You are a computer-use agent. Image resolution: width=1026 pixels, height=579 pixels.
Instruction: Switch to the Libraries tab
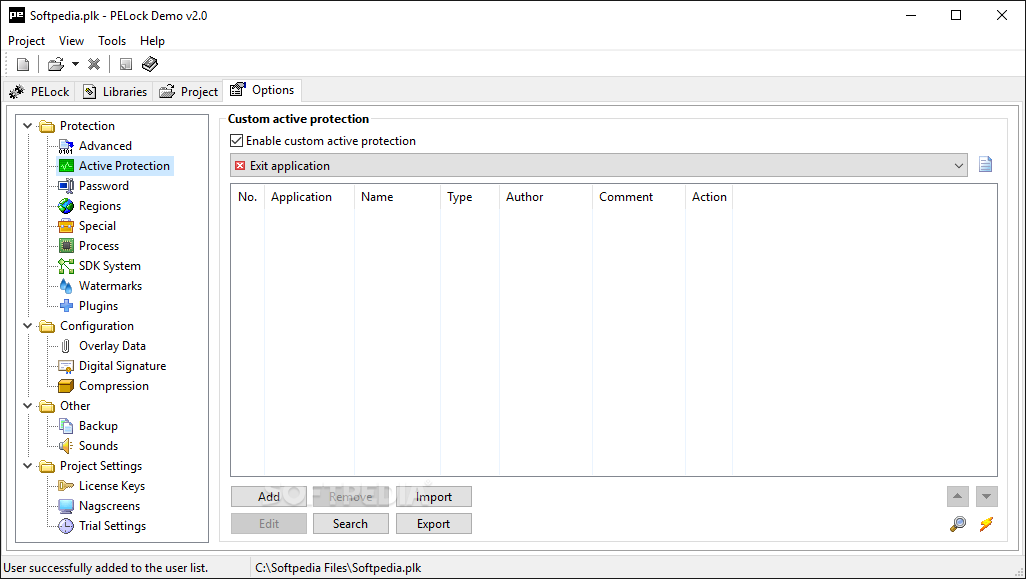pos(115,92)
